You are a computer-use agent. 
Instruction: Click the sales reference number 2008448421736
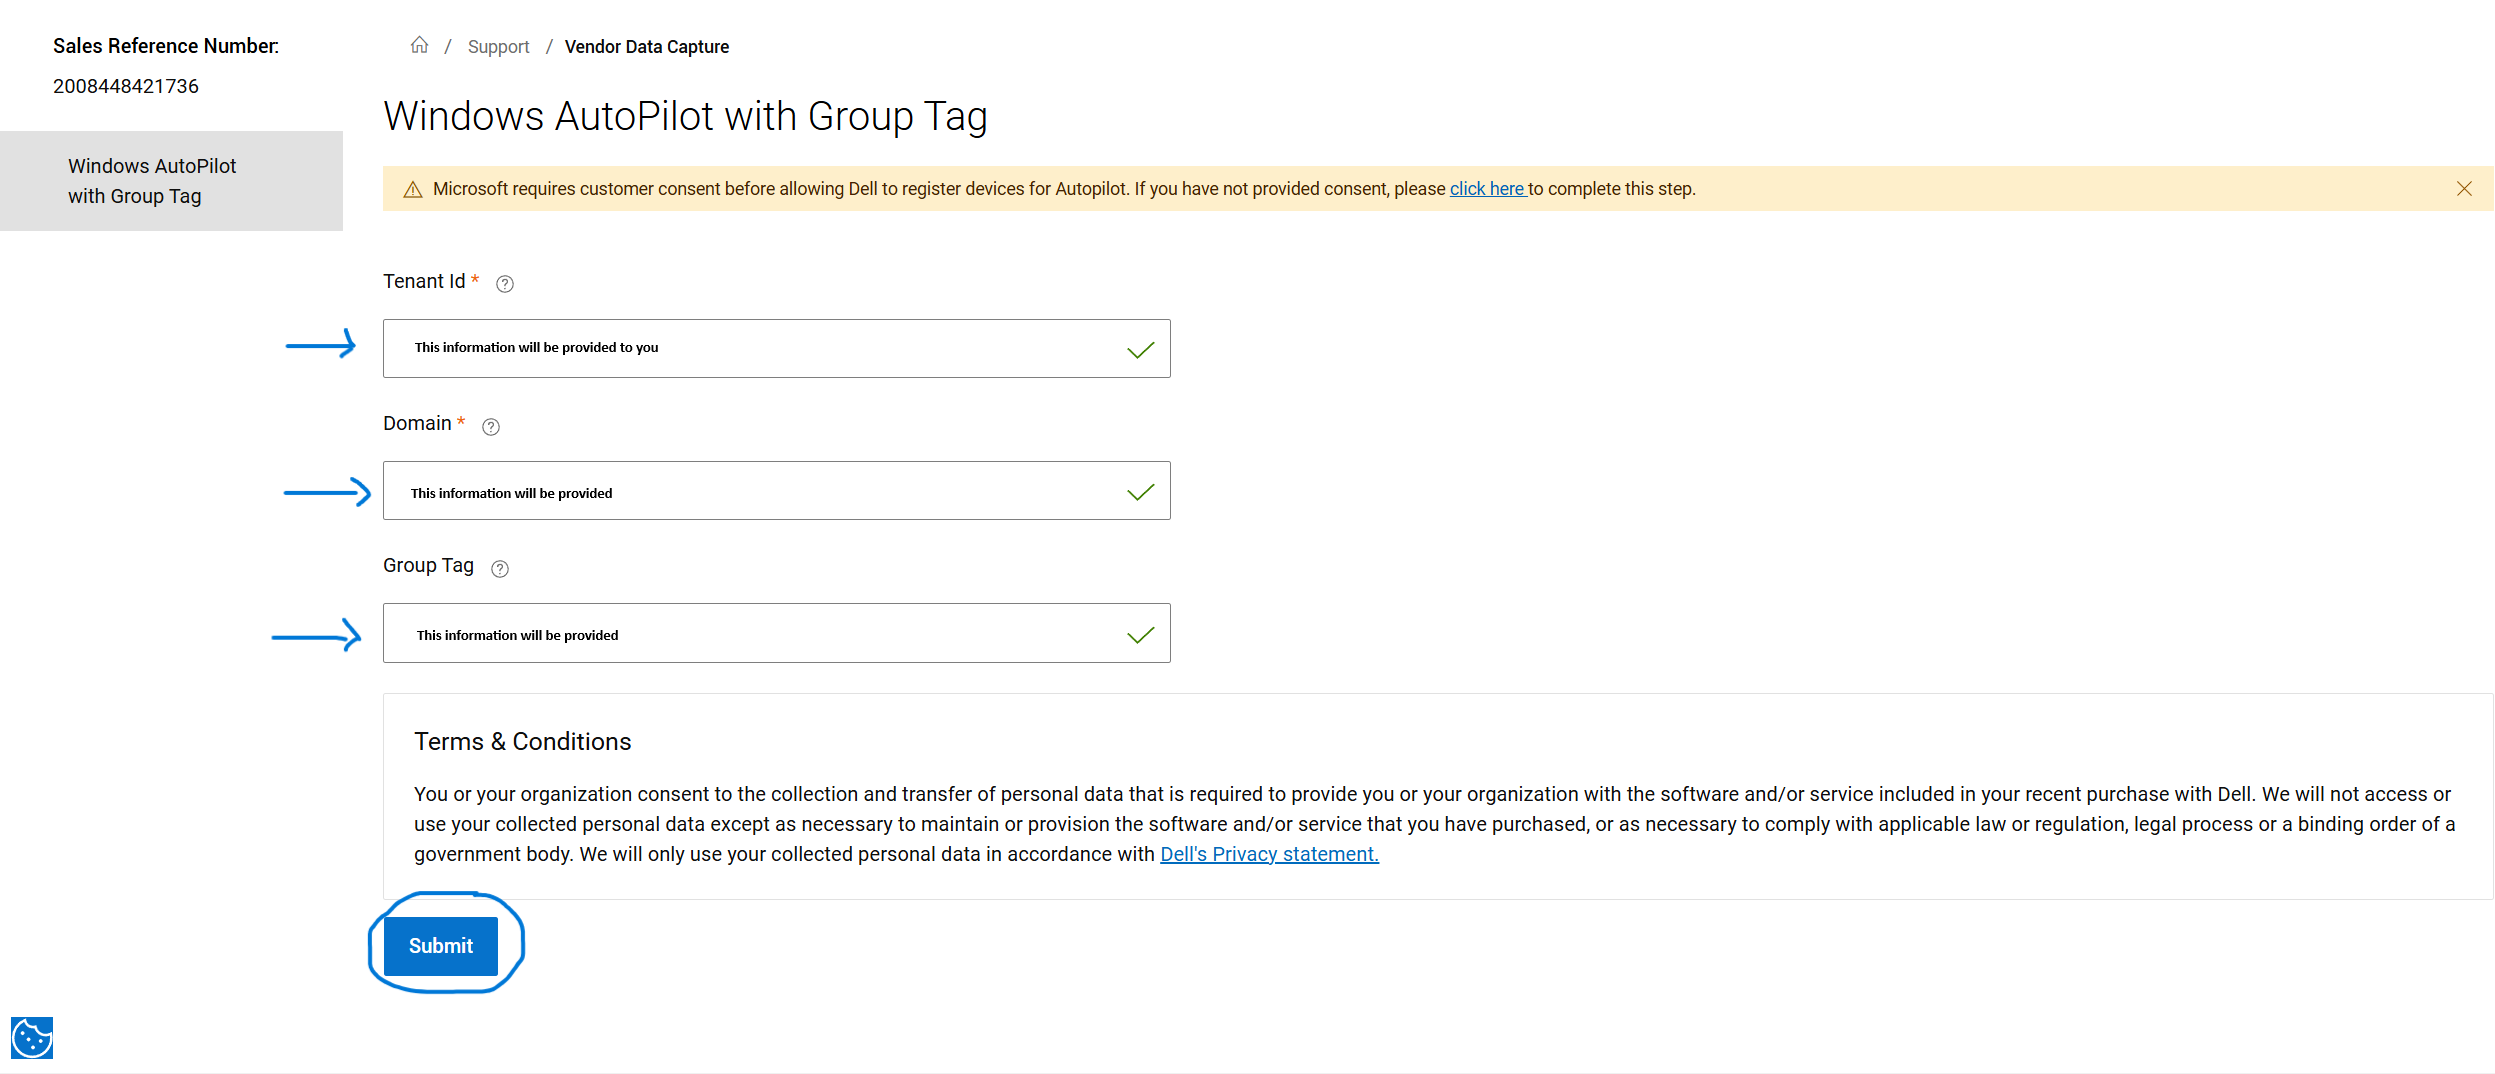[x=126, y=87]
